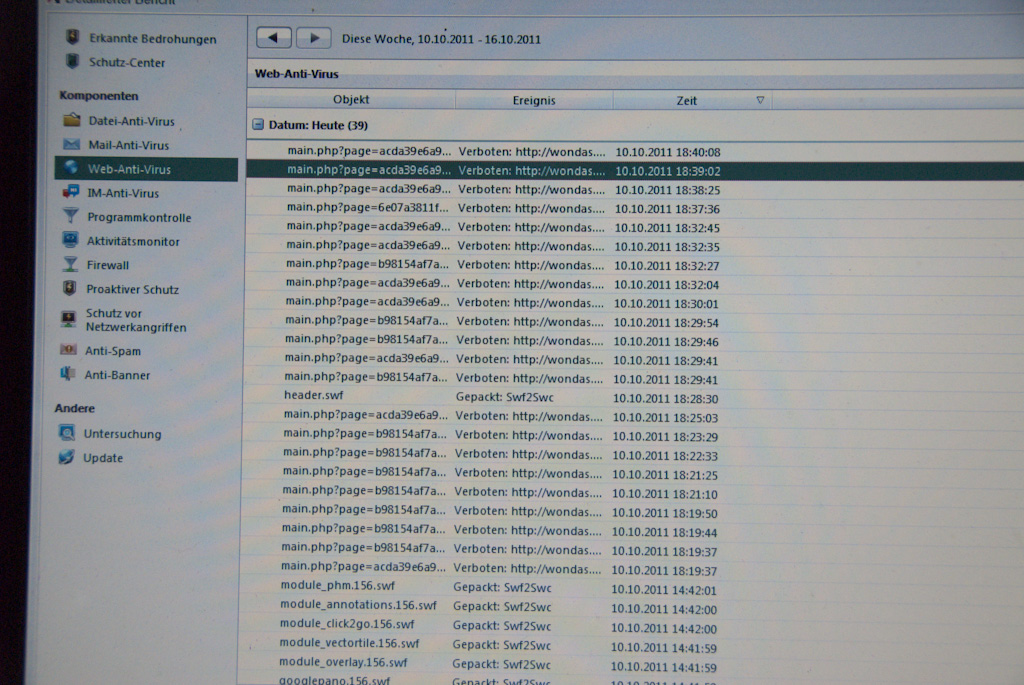Click the Proaktiver Schutz shield icon
This screenshot has height=685, width=1024.
[x=70, y=288]
